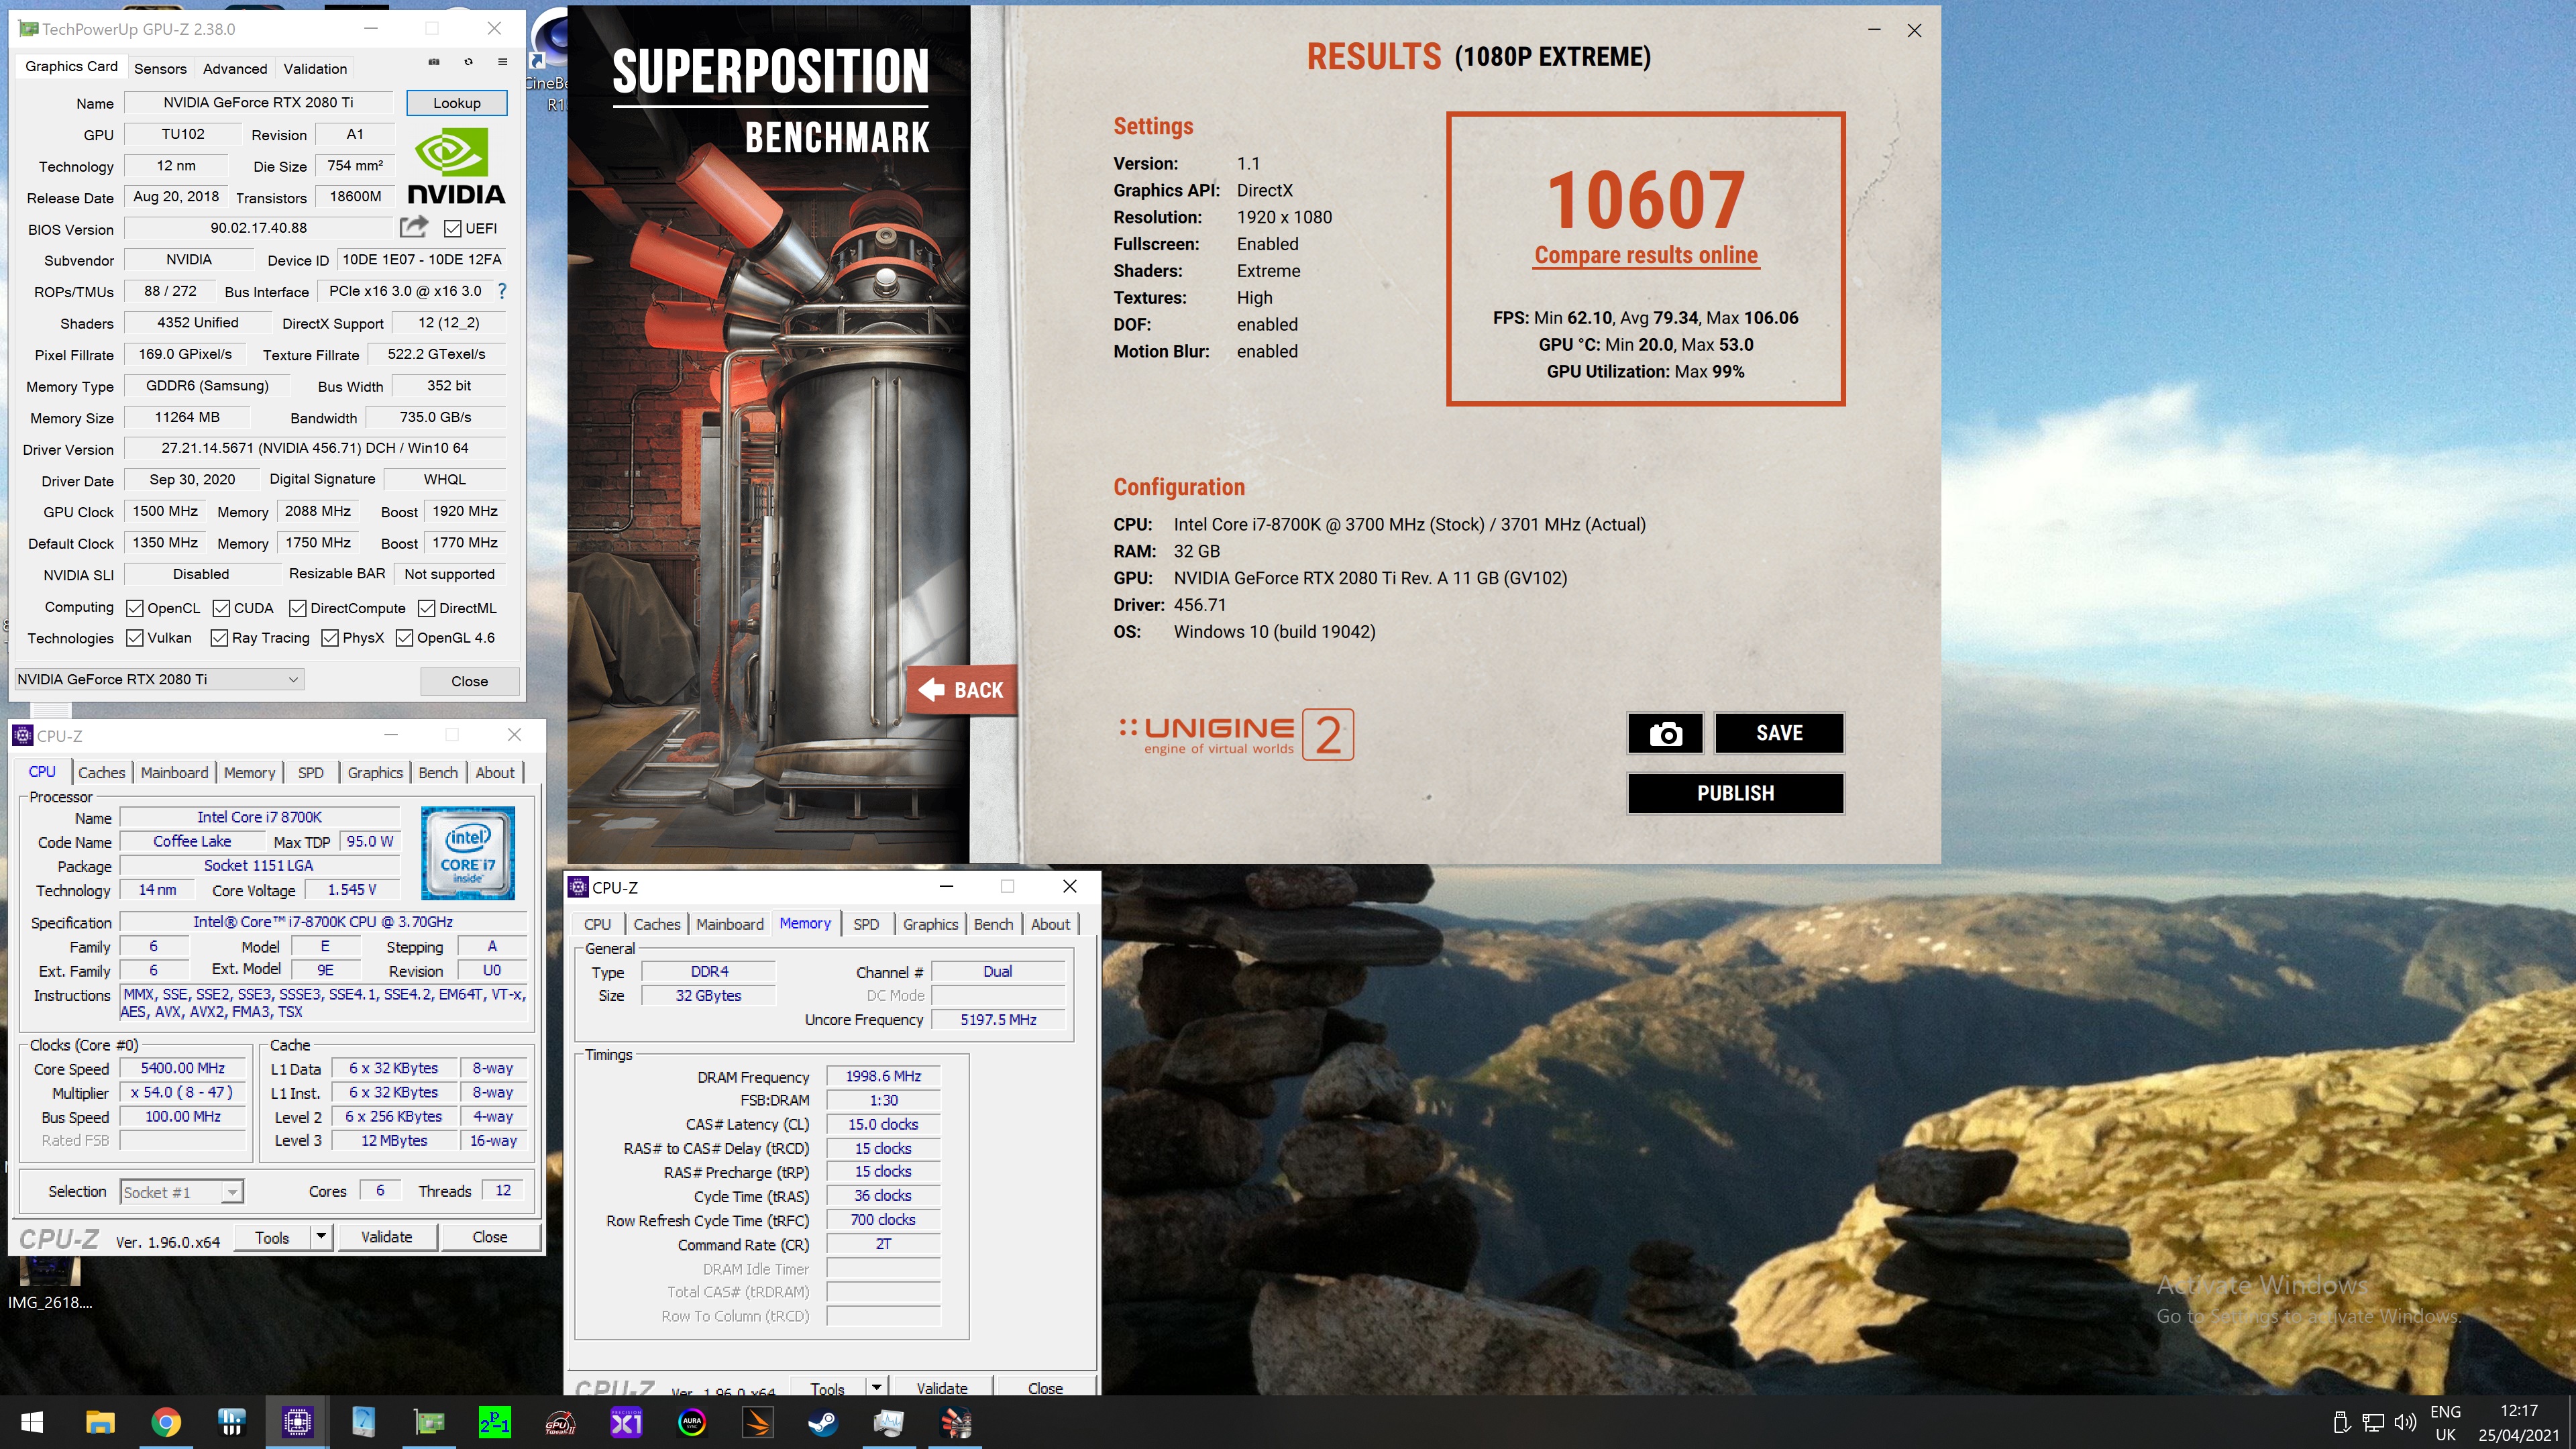Switch to the Validation tab in GPU-Z
Image resolution: width=2576 pixels, height=1449 pixels.
click(315, 68)
